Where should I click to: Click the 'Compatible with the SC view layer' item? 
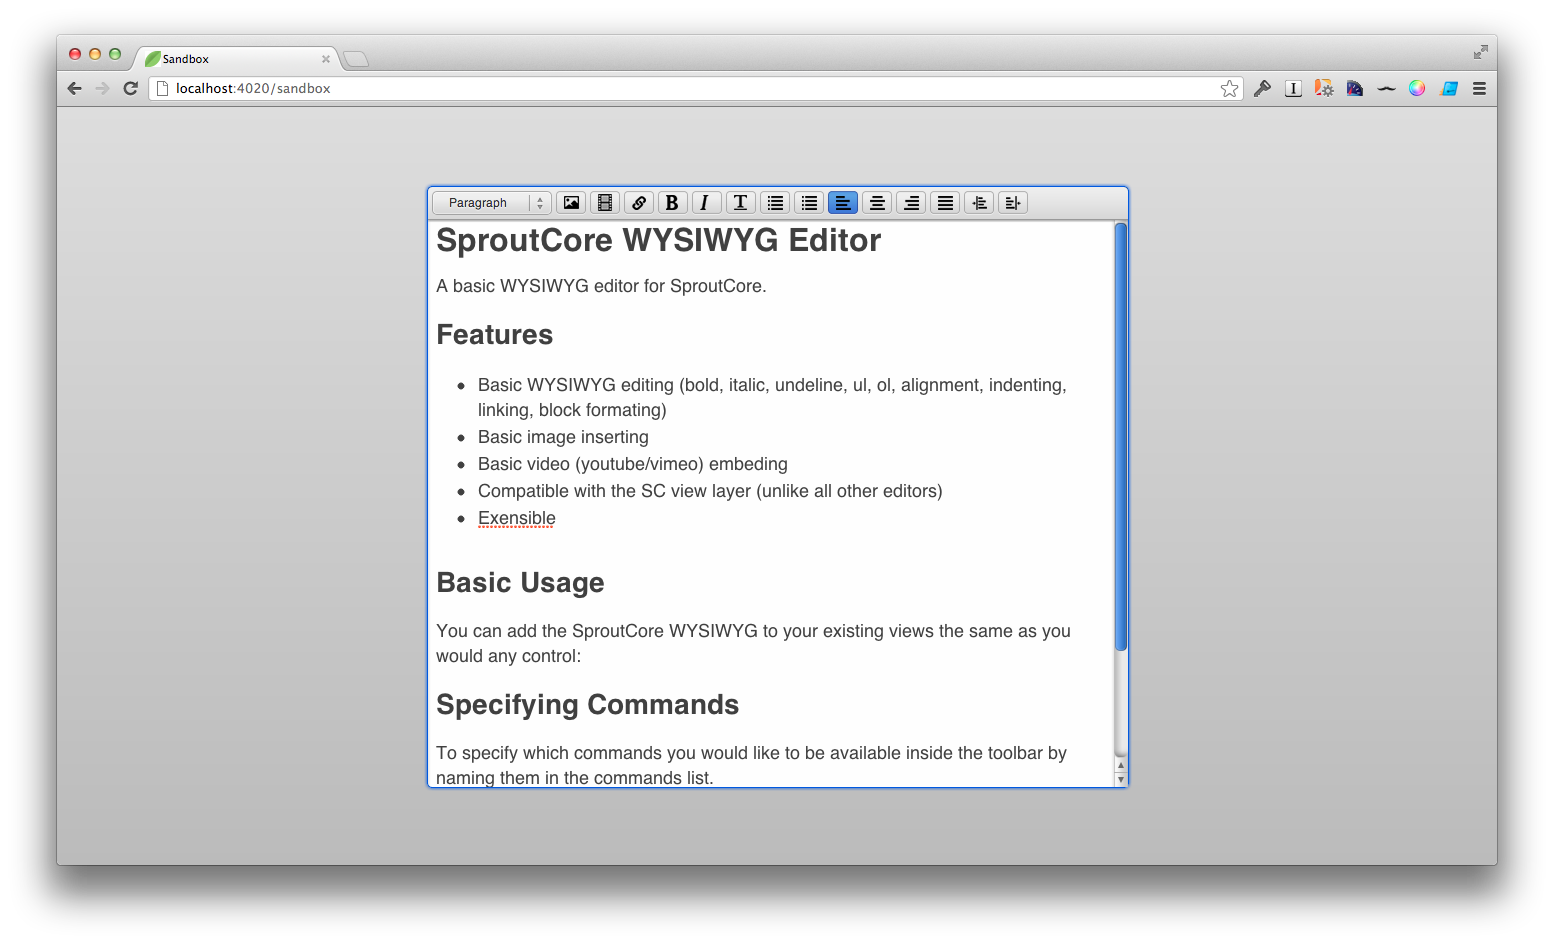point(710,491)
